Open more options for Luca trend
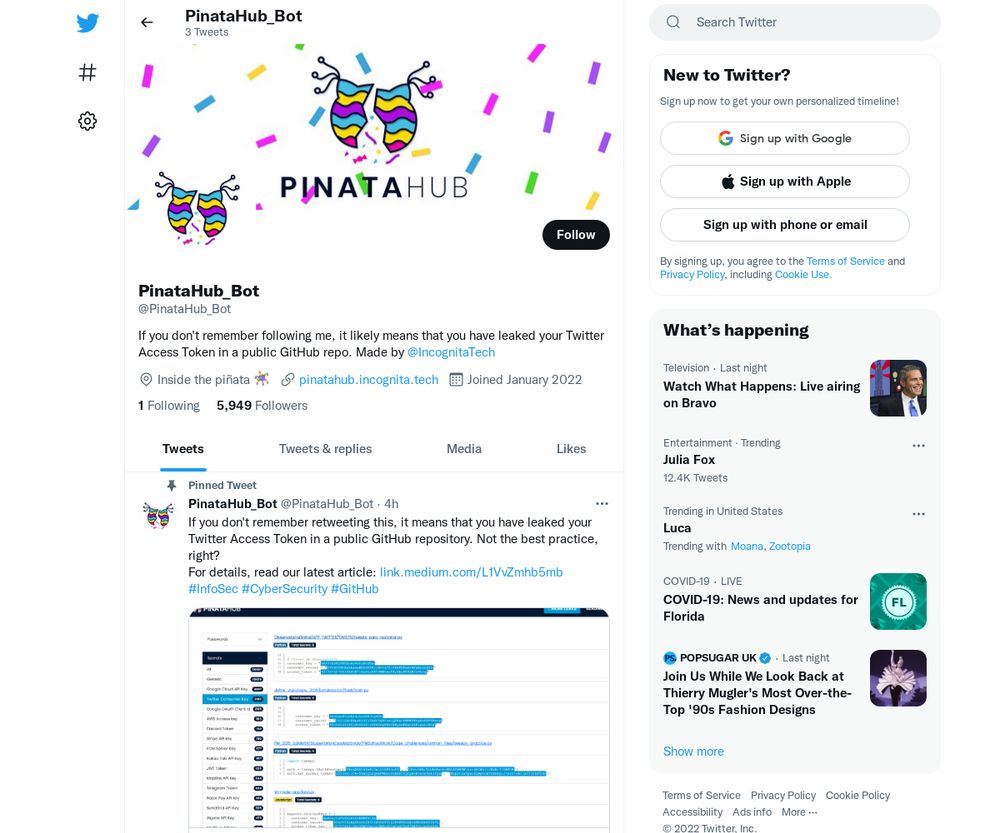The width and height of the screenshot is (1000, 833). coord(918,514)
